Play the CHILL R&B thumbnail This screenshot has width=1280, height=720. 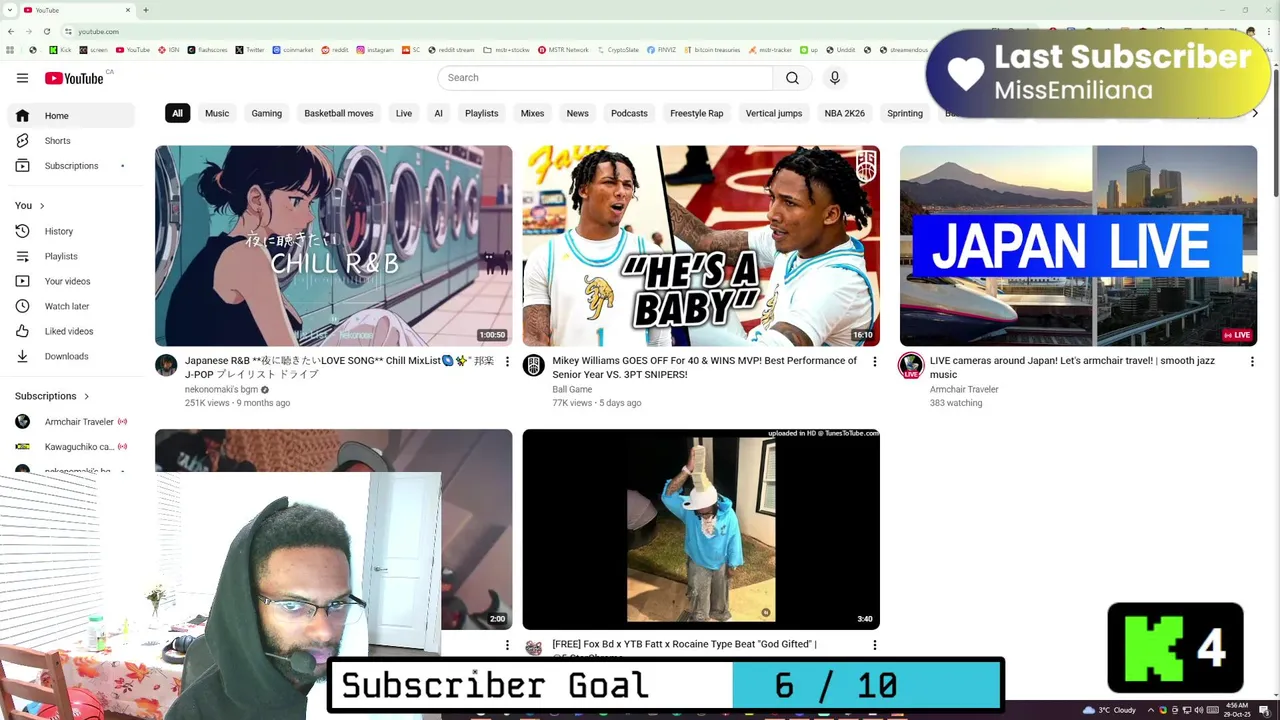coord(333,246)
